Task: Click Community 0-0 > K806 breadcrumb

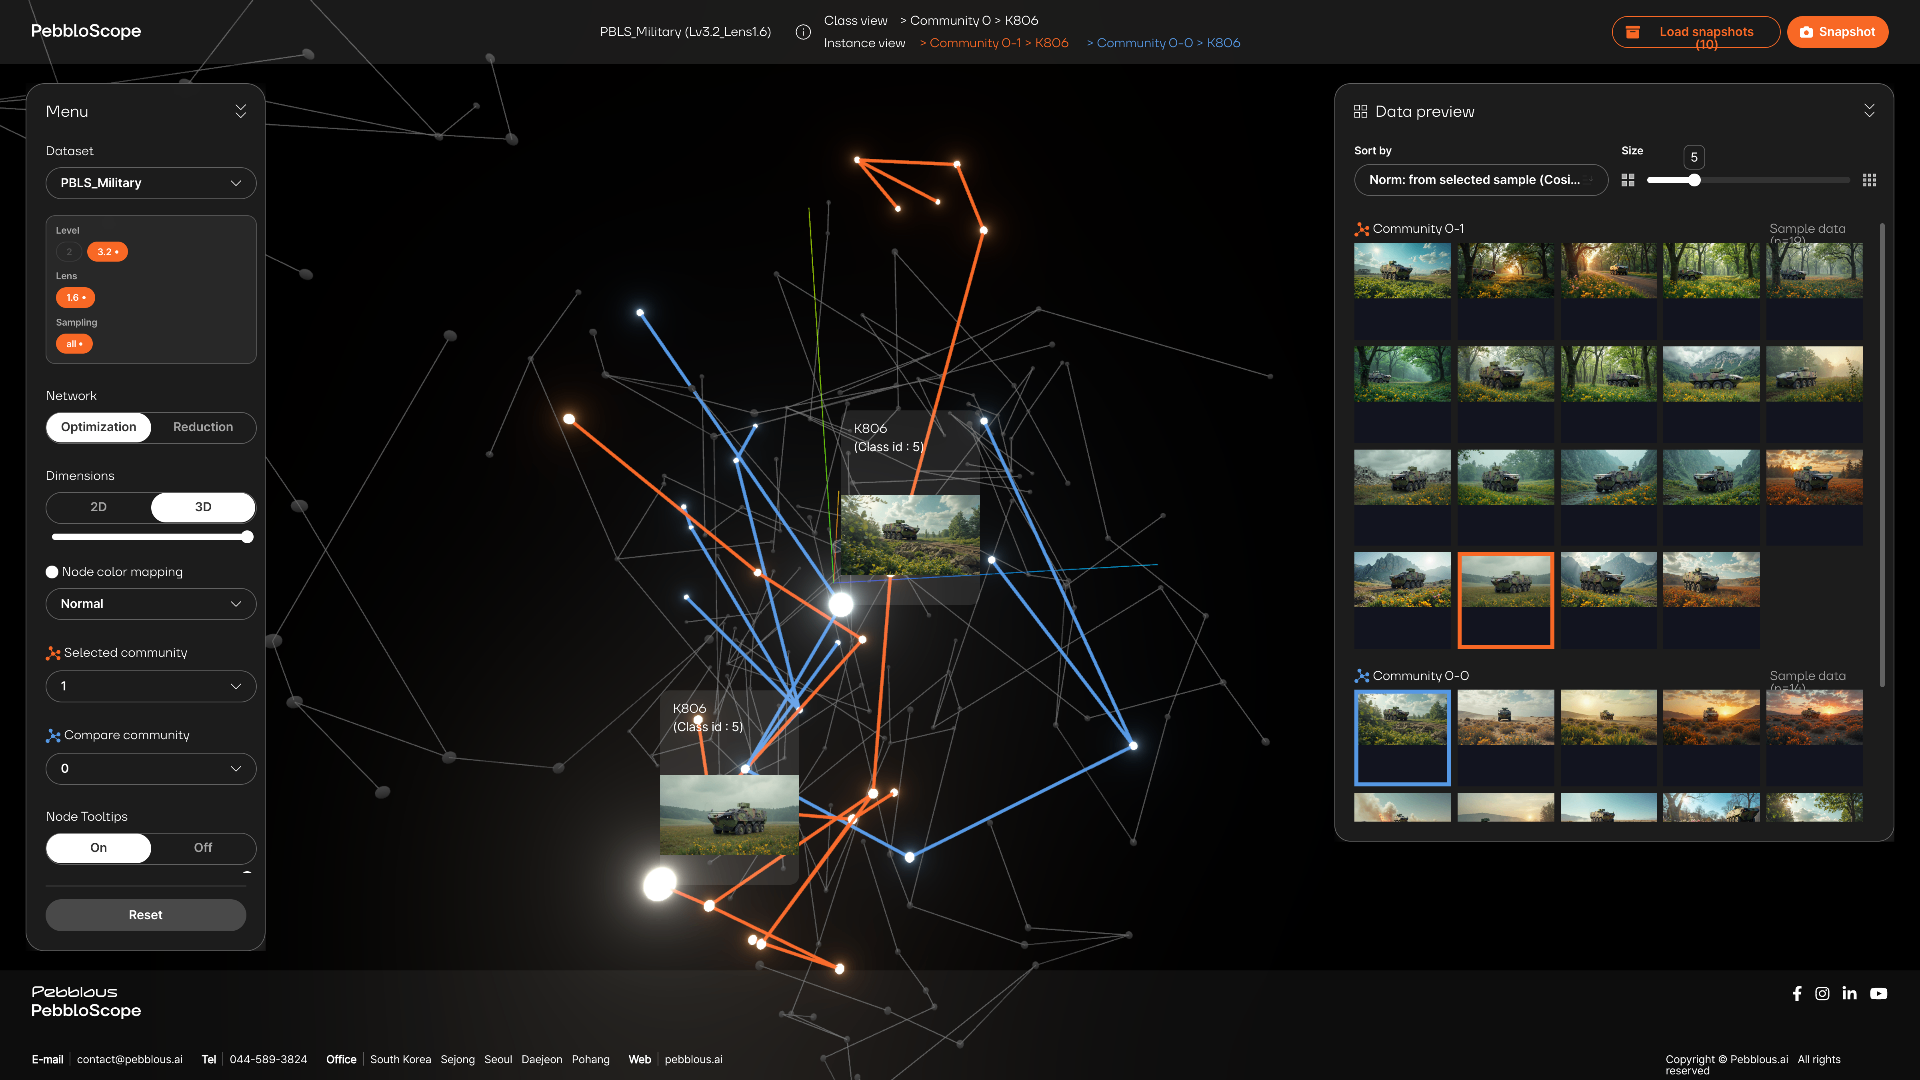Action: 1164,43
